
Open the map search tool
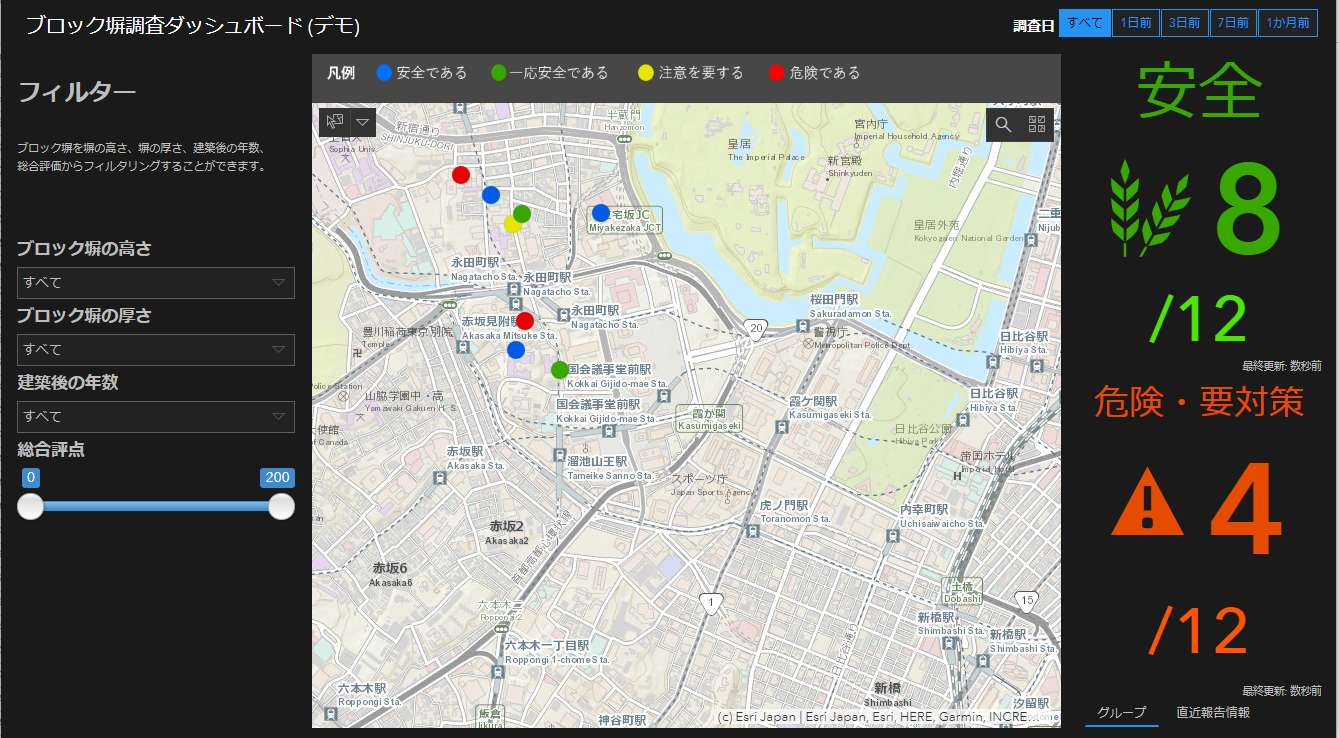[1004, 125]
